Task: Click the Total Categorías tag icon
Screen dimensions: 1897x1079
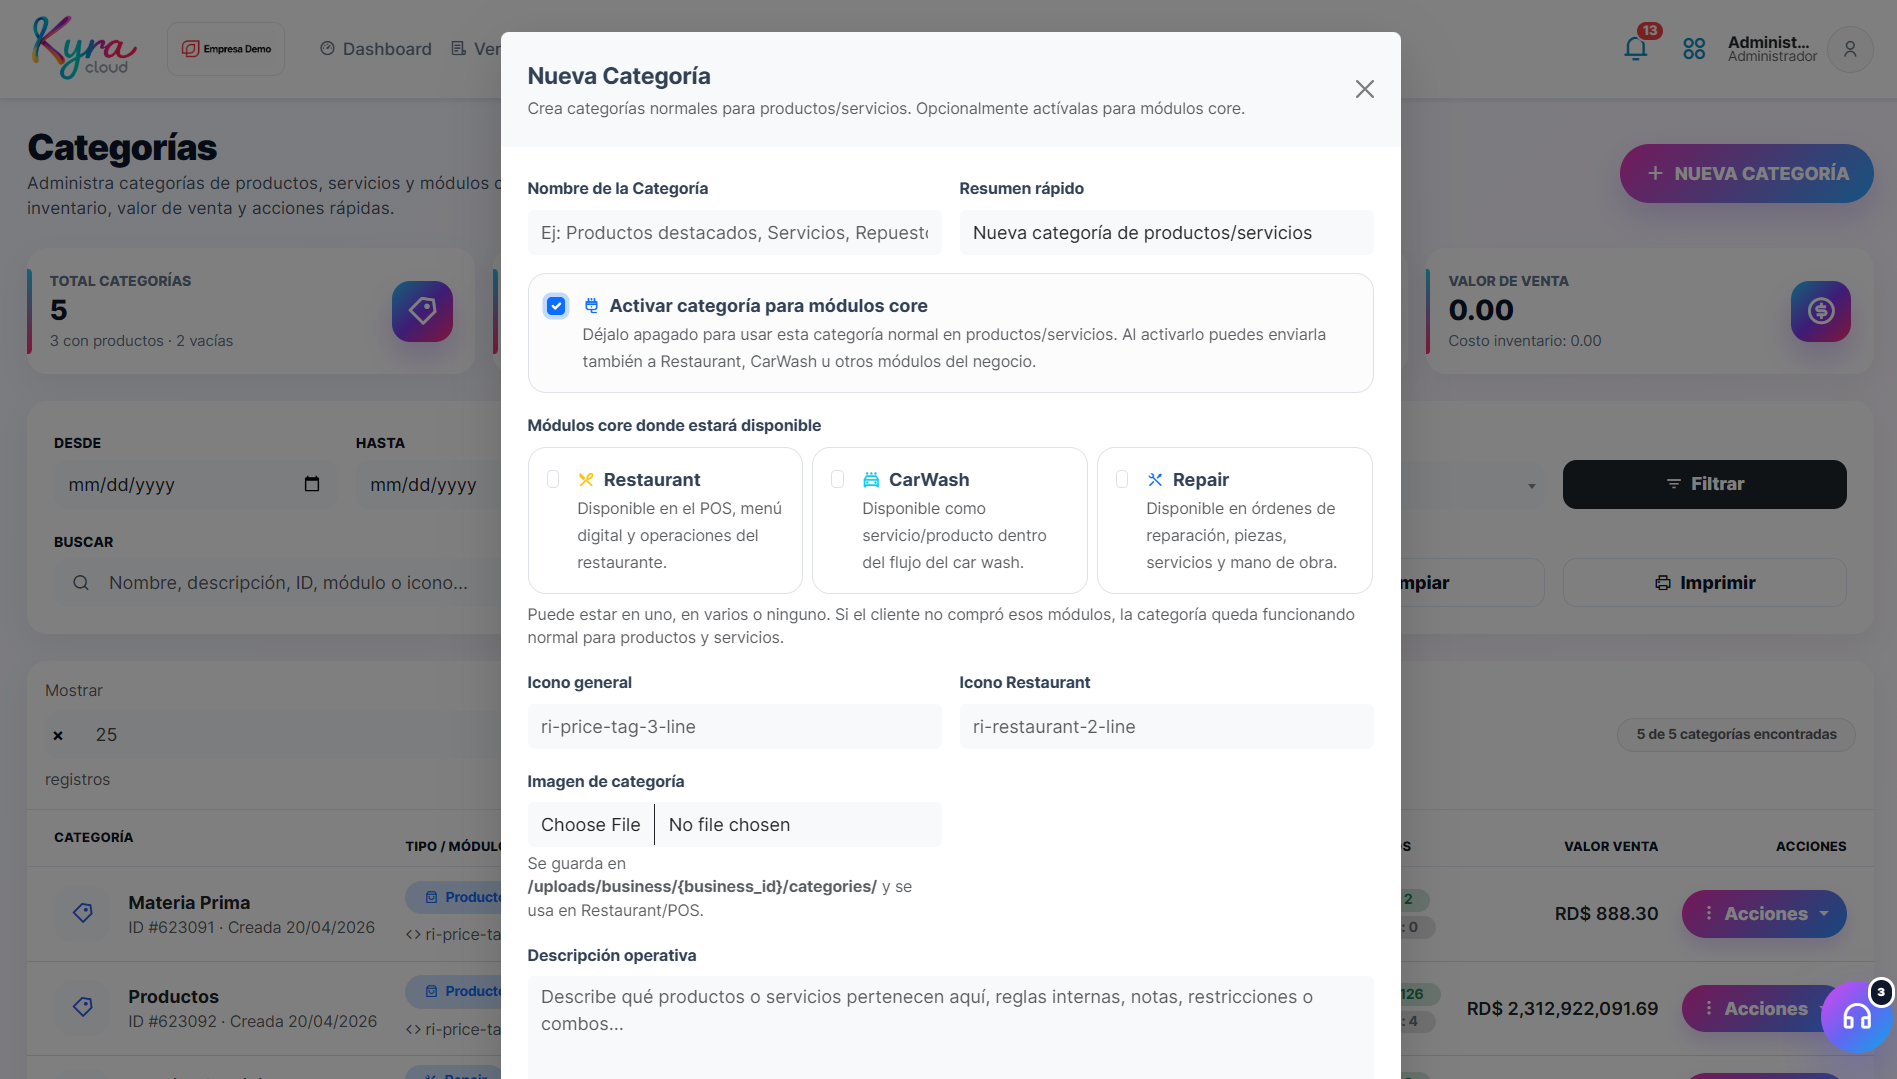Action: 422,311
